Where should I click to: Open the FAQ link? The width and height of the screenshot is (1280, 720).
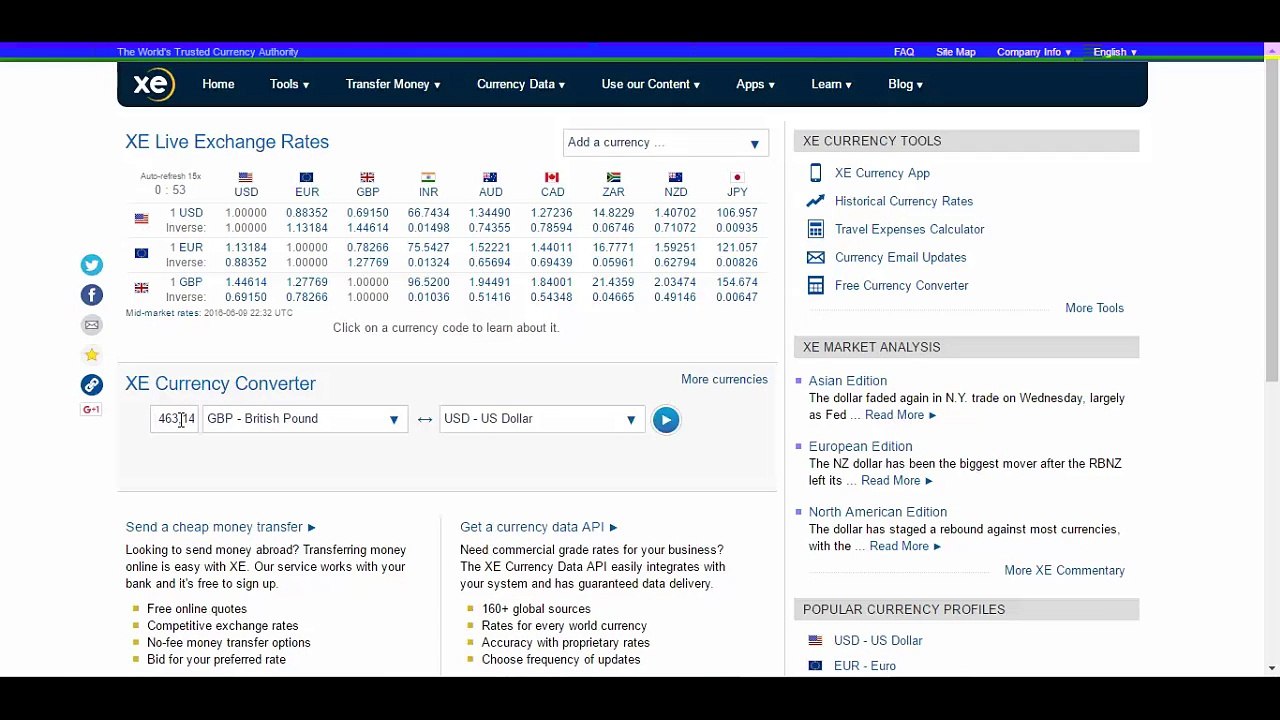point(904,52)
